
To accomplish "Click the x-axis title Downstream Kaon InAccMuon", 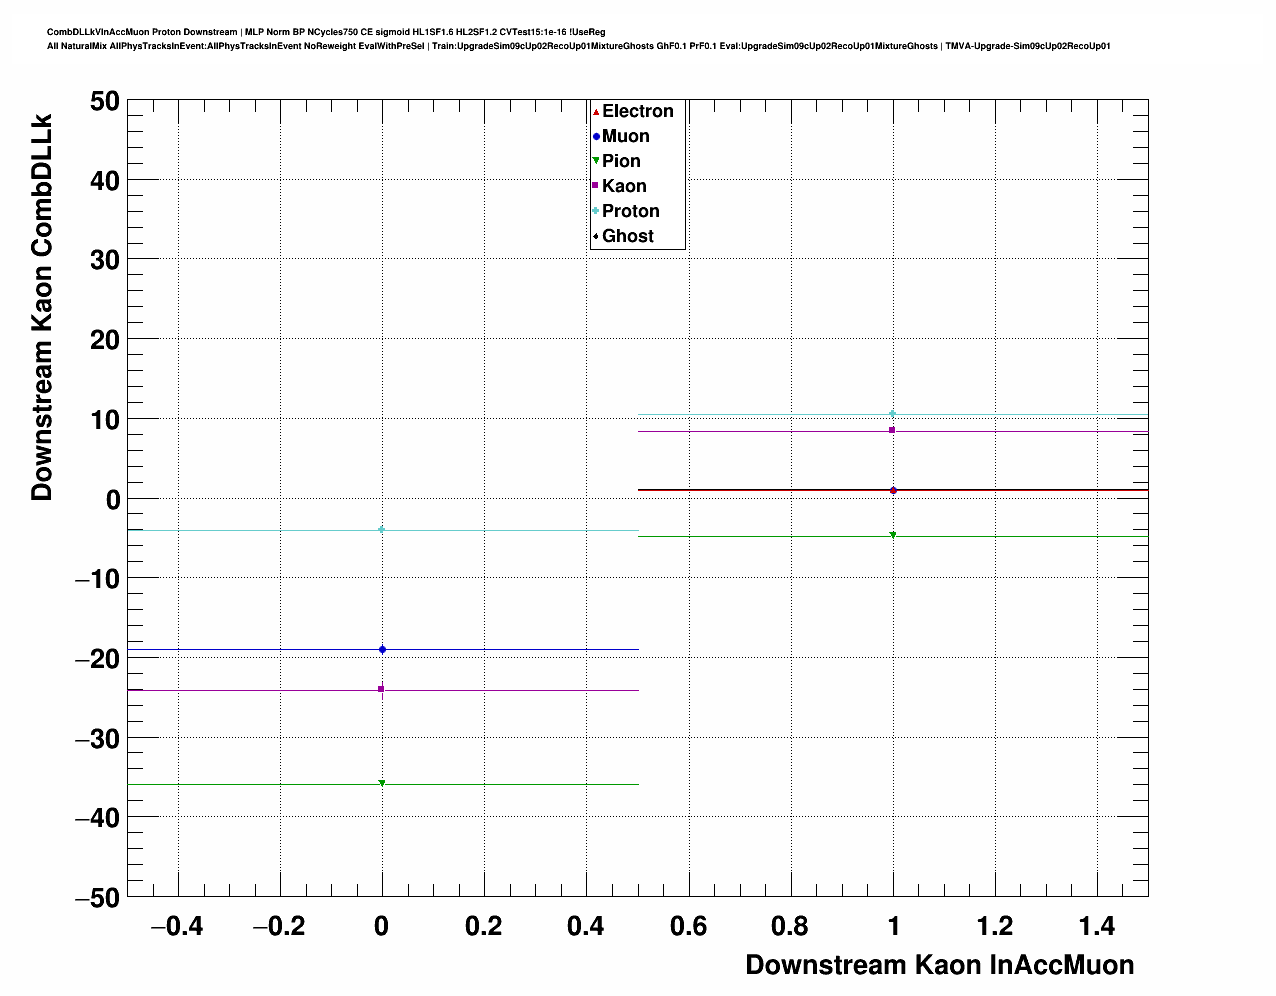I will coord(940,965).
